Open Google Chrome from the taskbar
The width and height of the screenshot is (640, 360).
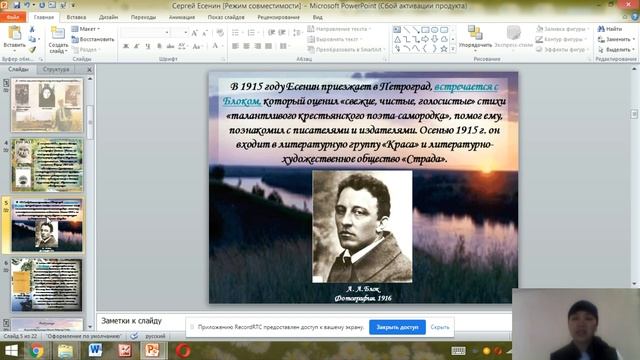(x=36, y=351)
